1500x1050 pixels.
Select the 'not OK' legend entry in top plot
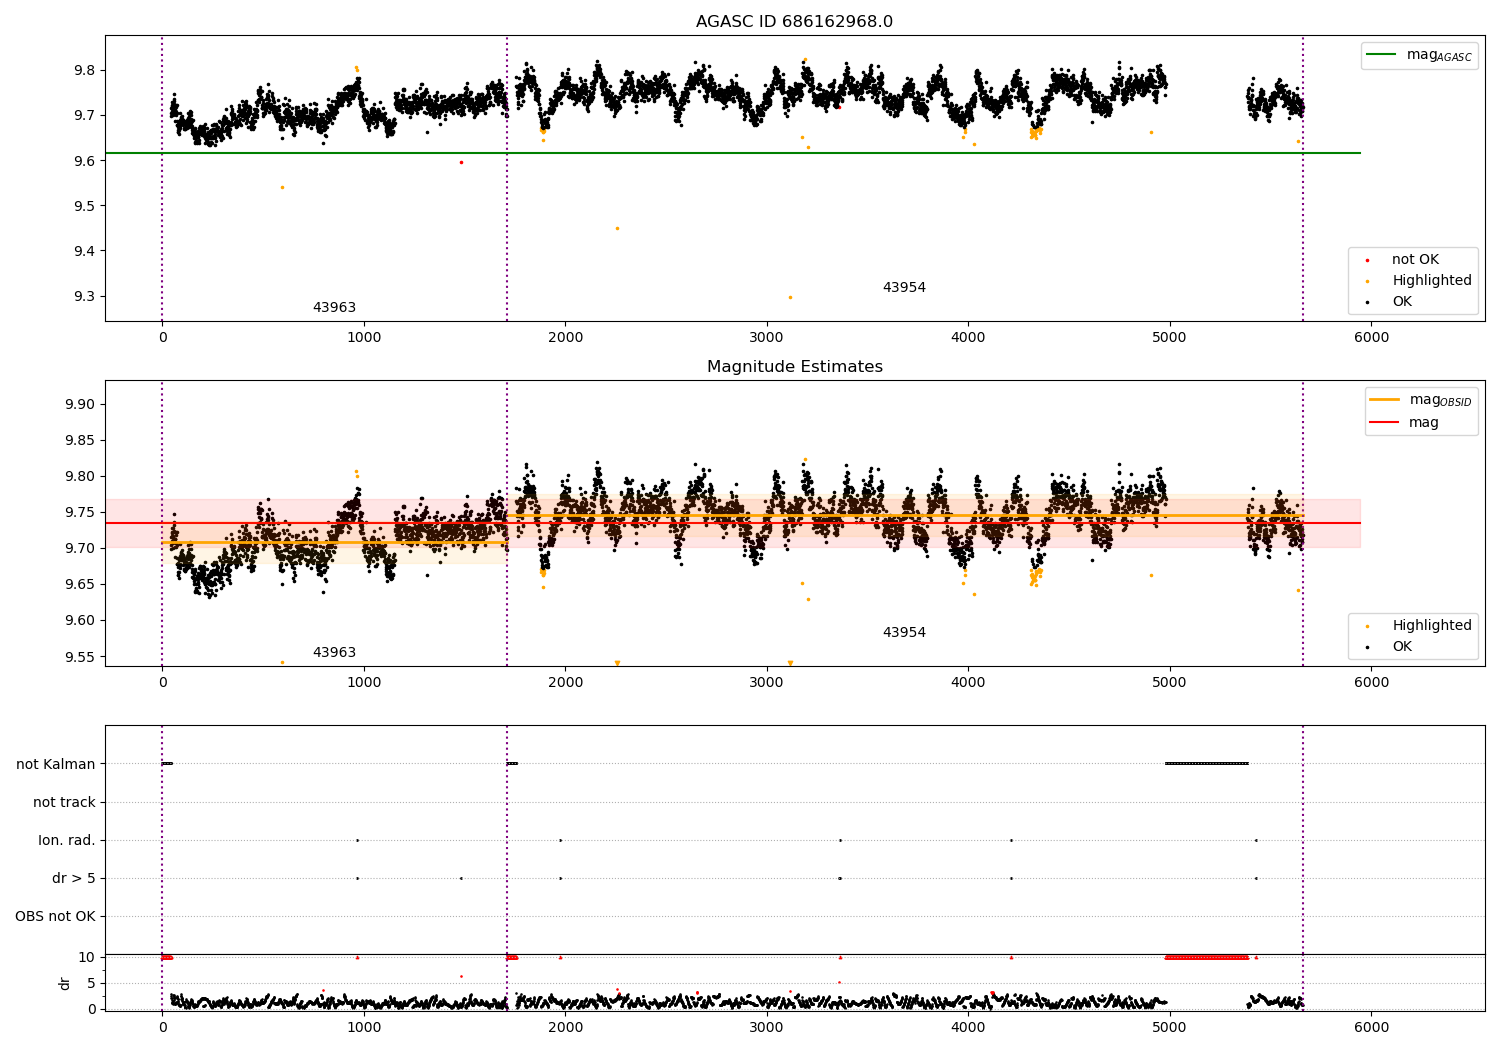tap(1415, 260)
